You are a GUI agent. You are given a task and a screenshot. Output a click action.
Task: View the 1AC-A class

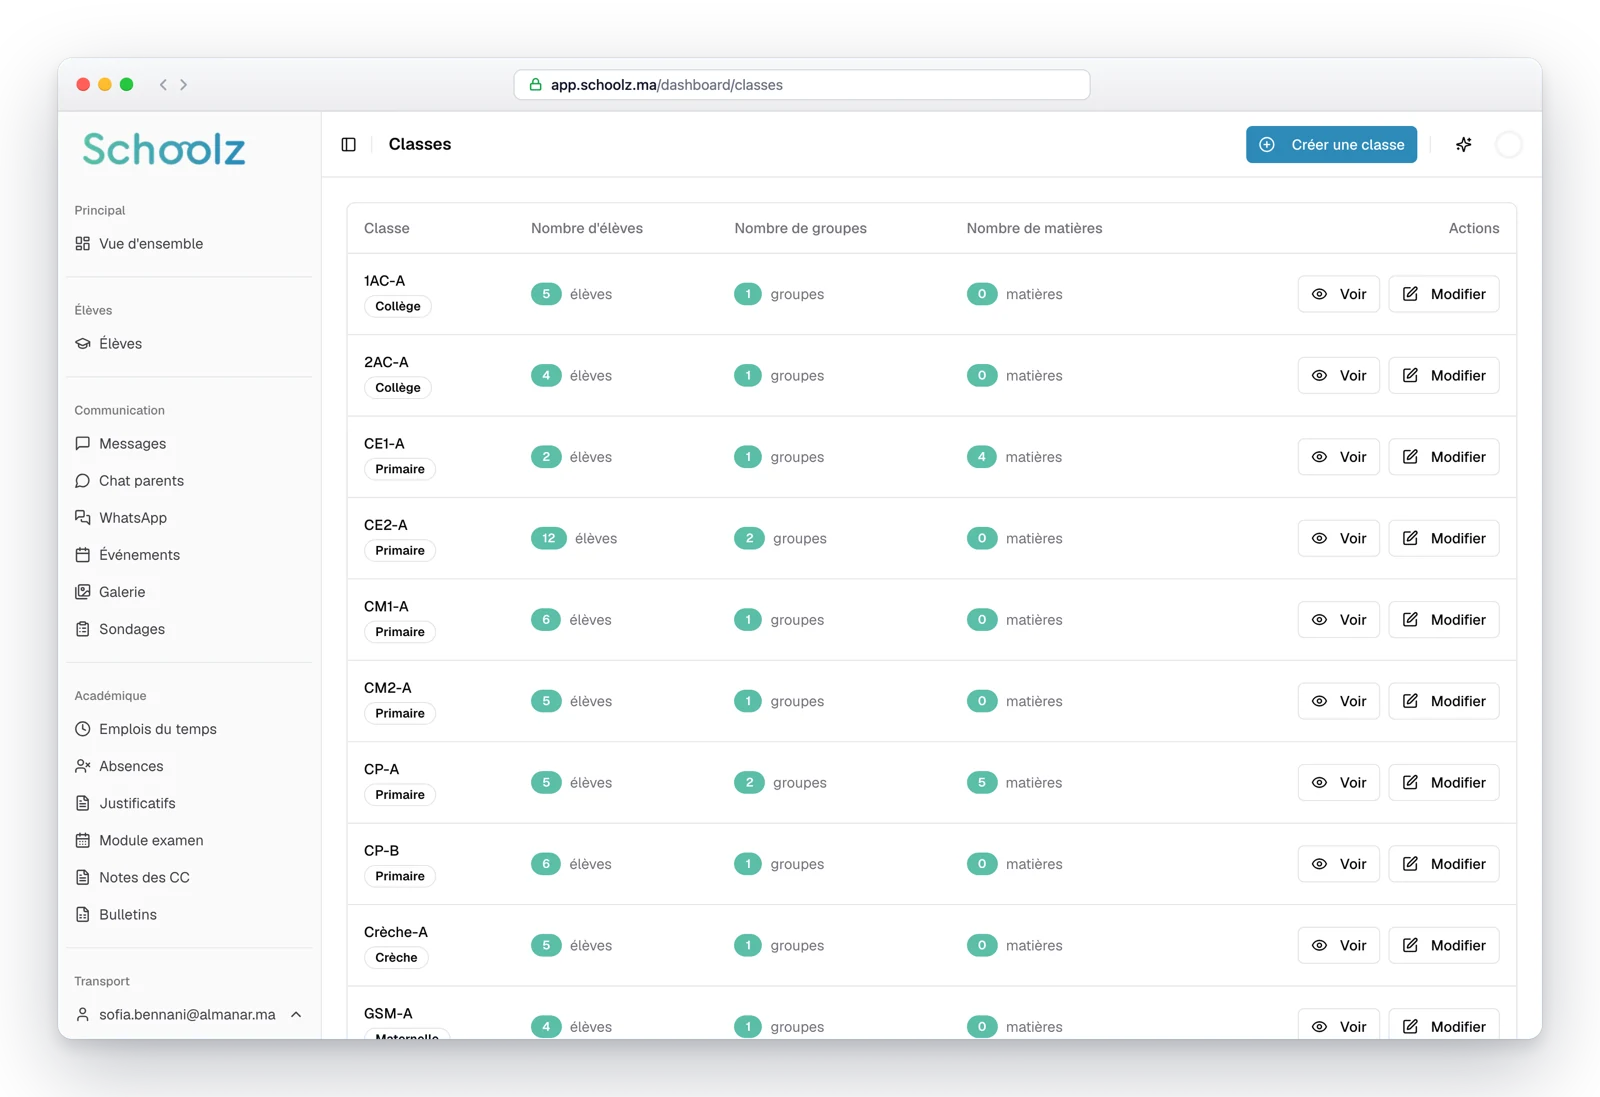1338,294
